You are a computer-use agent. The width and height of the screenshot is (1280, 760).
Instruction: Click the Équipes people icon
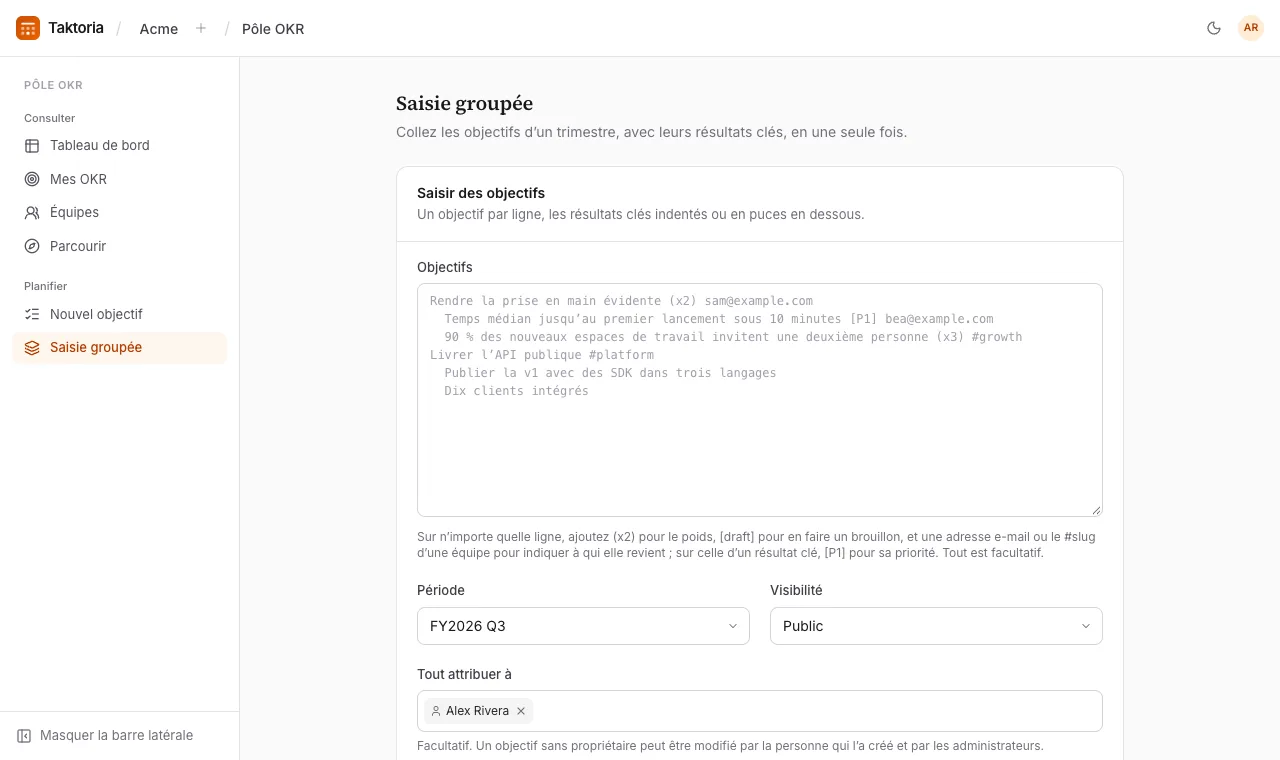point(32,213)
